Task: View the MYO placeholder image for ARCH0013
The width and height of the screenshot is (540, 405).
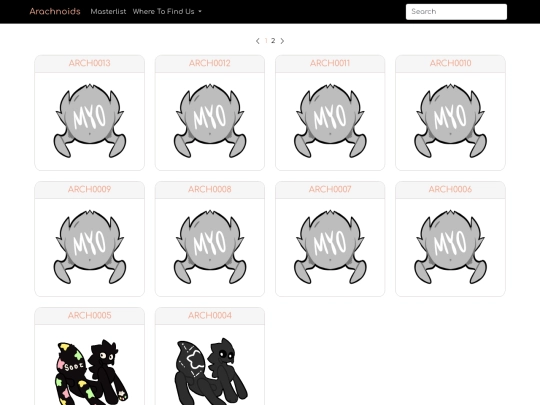Action: 90,121
